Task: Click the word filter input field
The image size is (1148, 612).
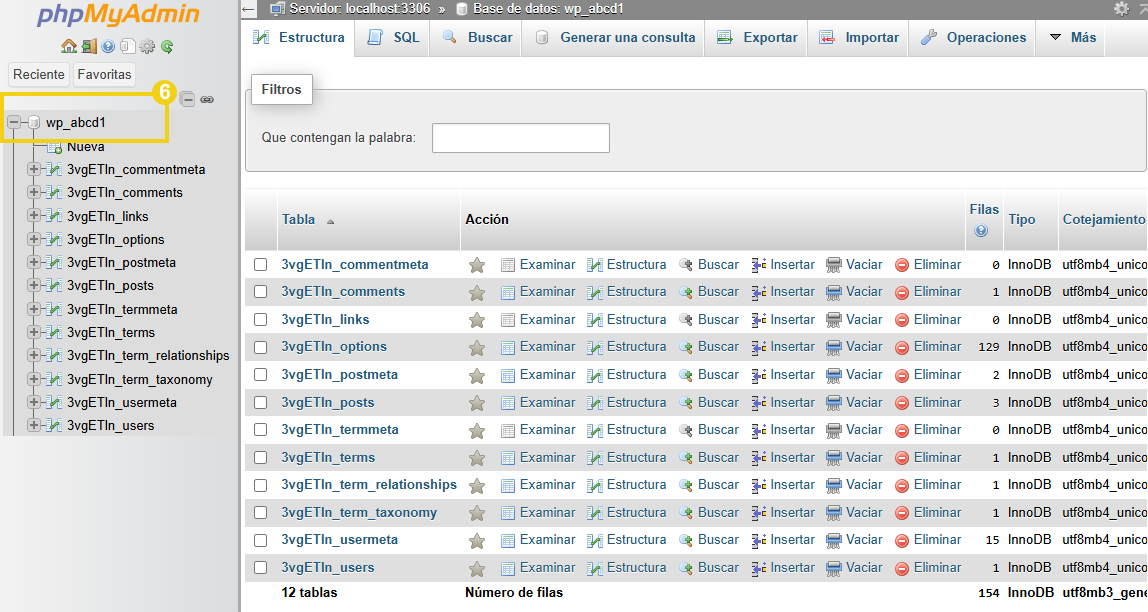Action: click(520, 138)
